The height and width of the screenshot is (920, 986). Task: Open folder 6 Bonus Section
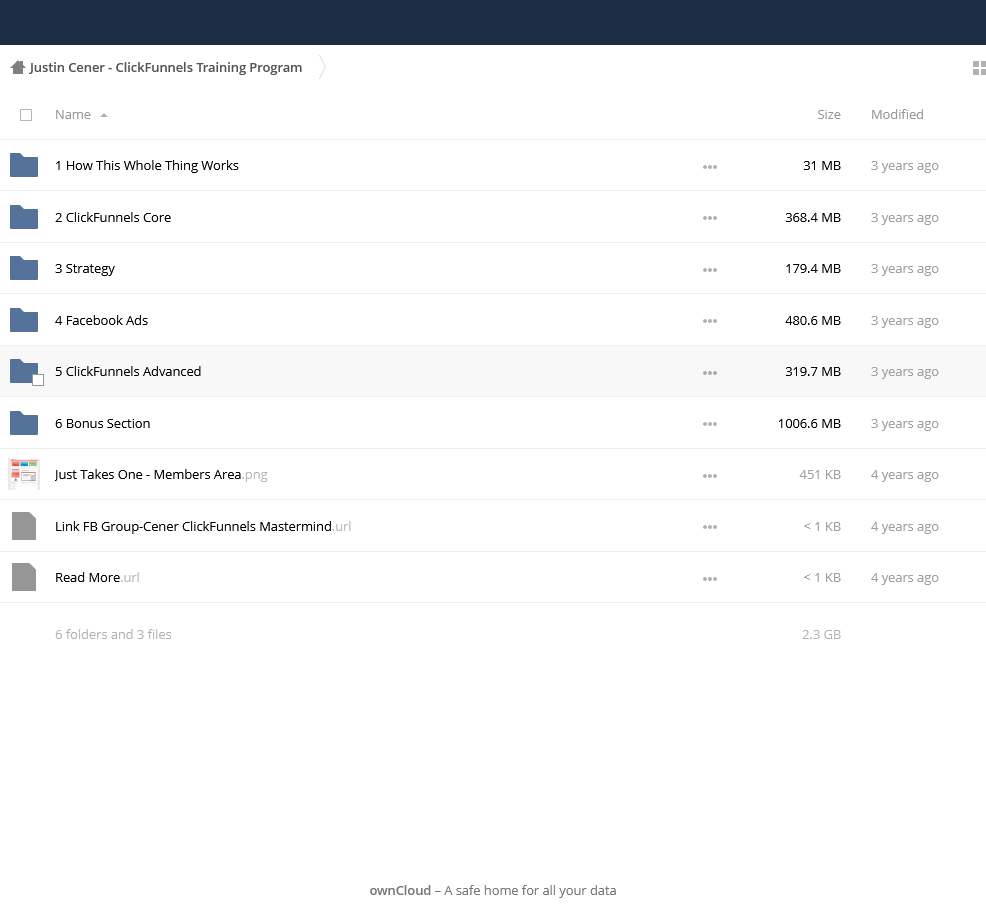pyautogui.click(x=102, y=423)
